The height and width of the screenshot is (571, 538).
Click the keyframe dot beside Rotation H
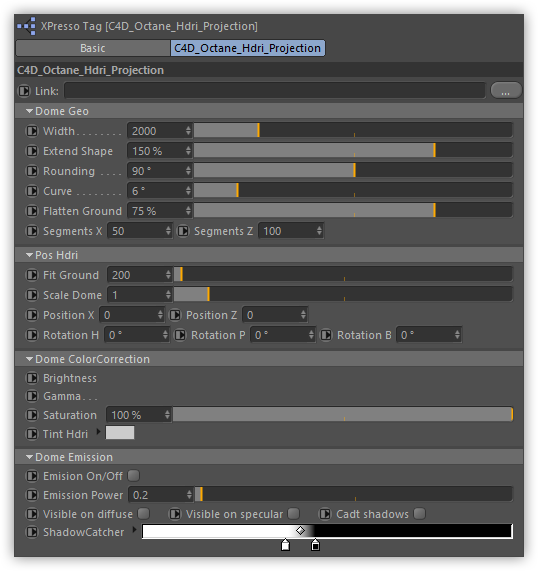(x=32, y=335)
